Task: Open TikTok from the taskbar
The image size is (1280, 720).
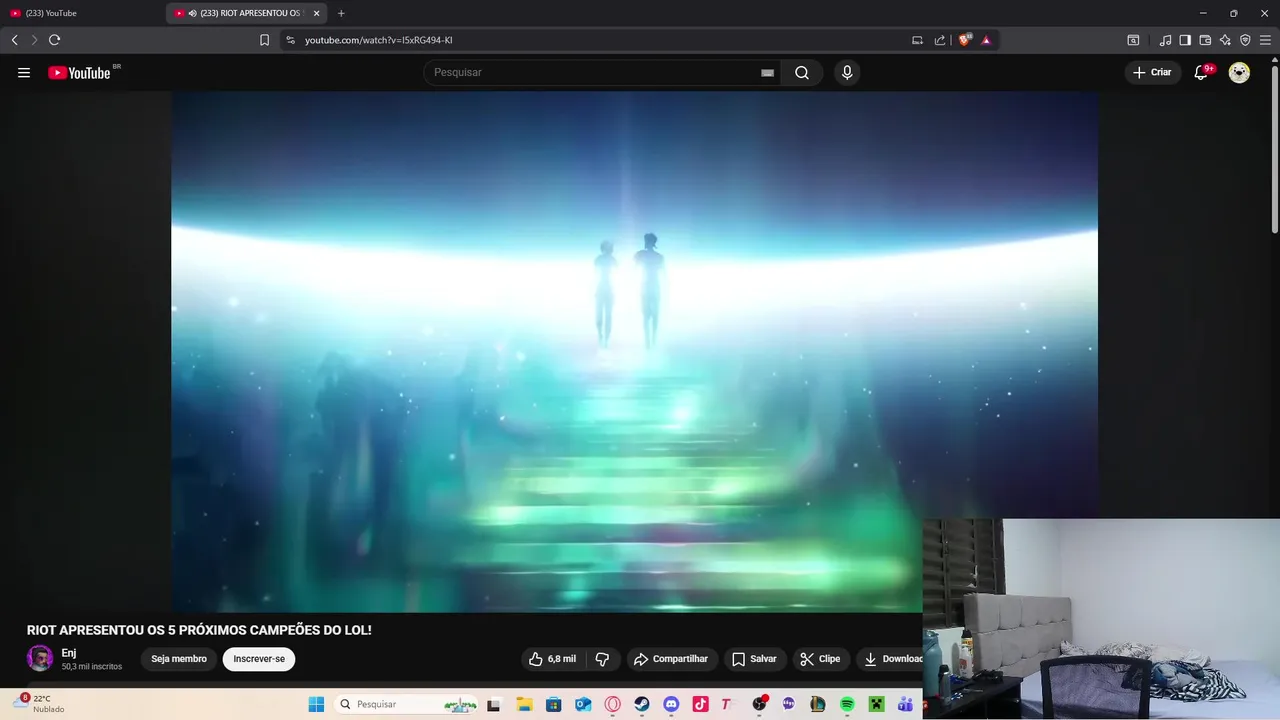Action: pos(700,704)
